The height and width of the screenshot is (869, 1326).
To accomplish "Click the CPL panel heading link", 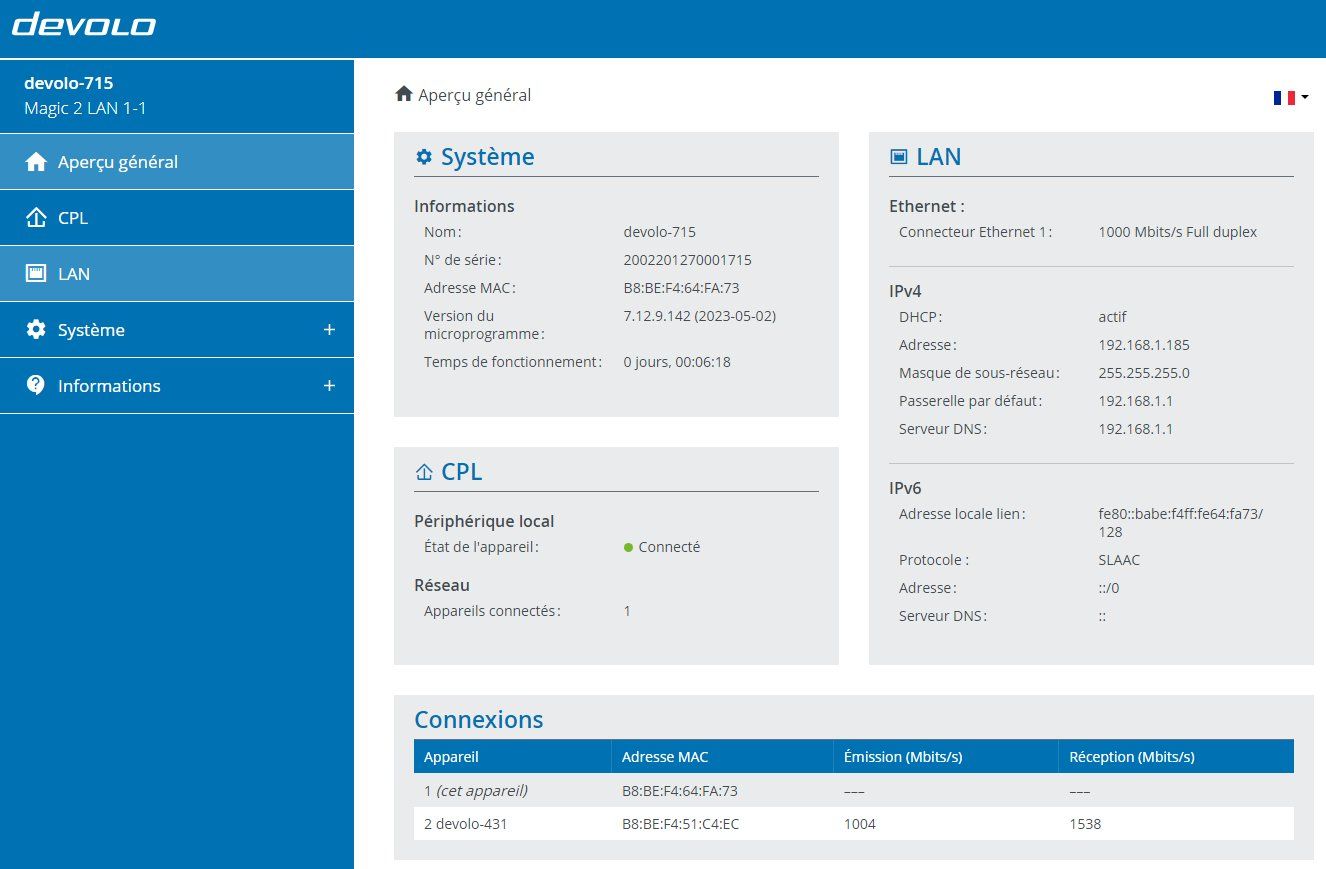I will coord(461,472).
